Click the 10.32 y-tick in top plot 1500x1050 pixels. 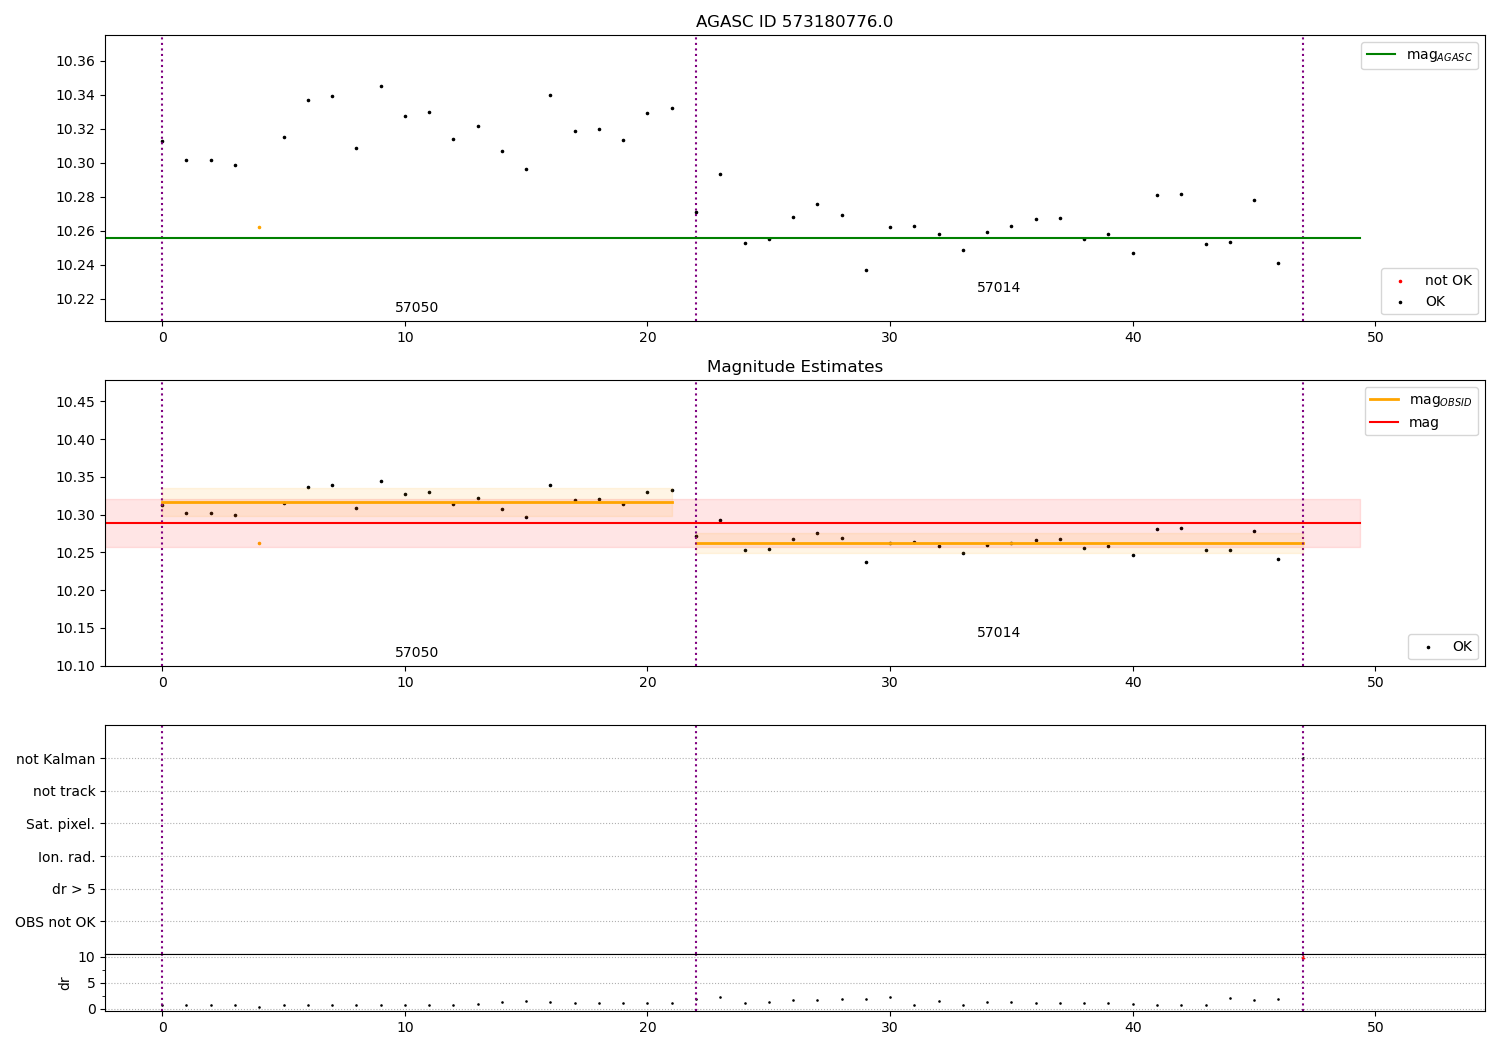(x=75, y=130)
